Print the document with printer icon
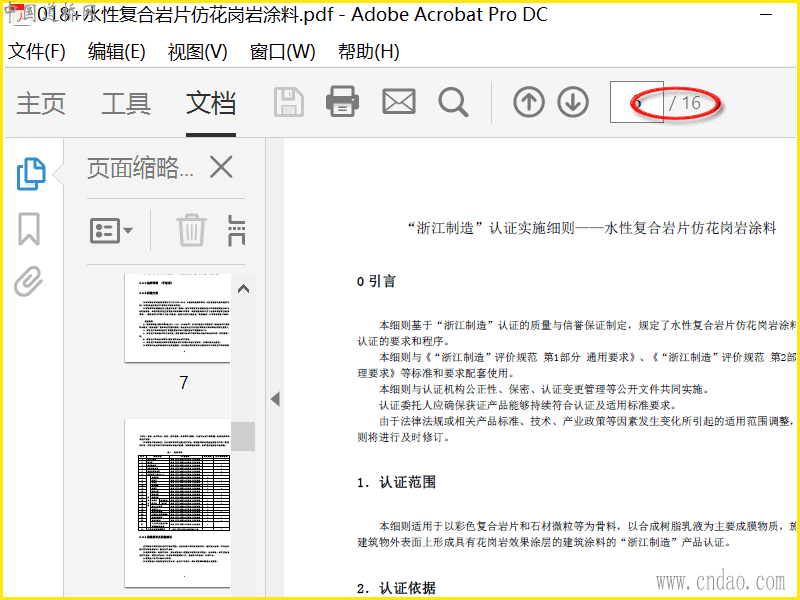This screenshot has height=600, width=800. point(342,102)
